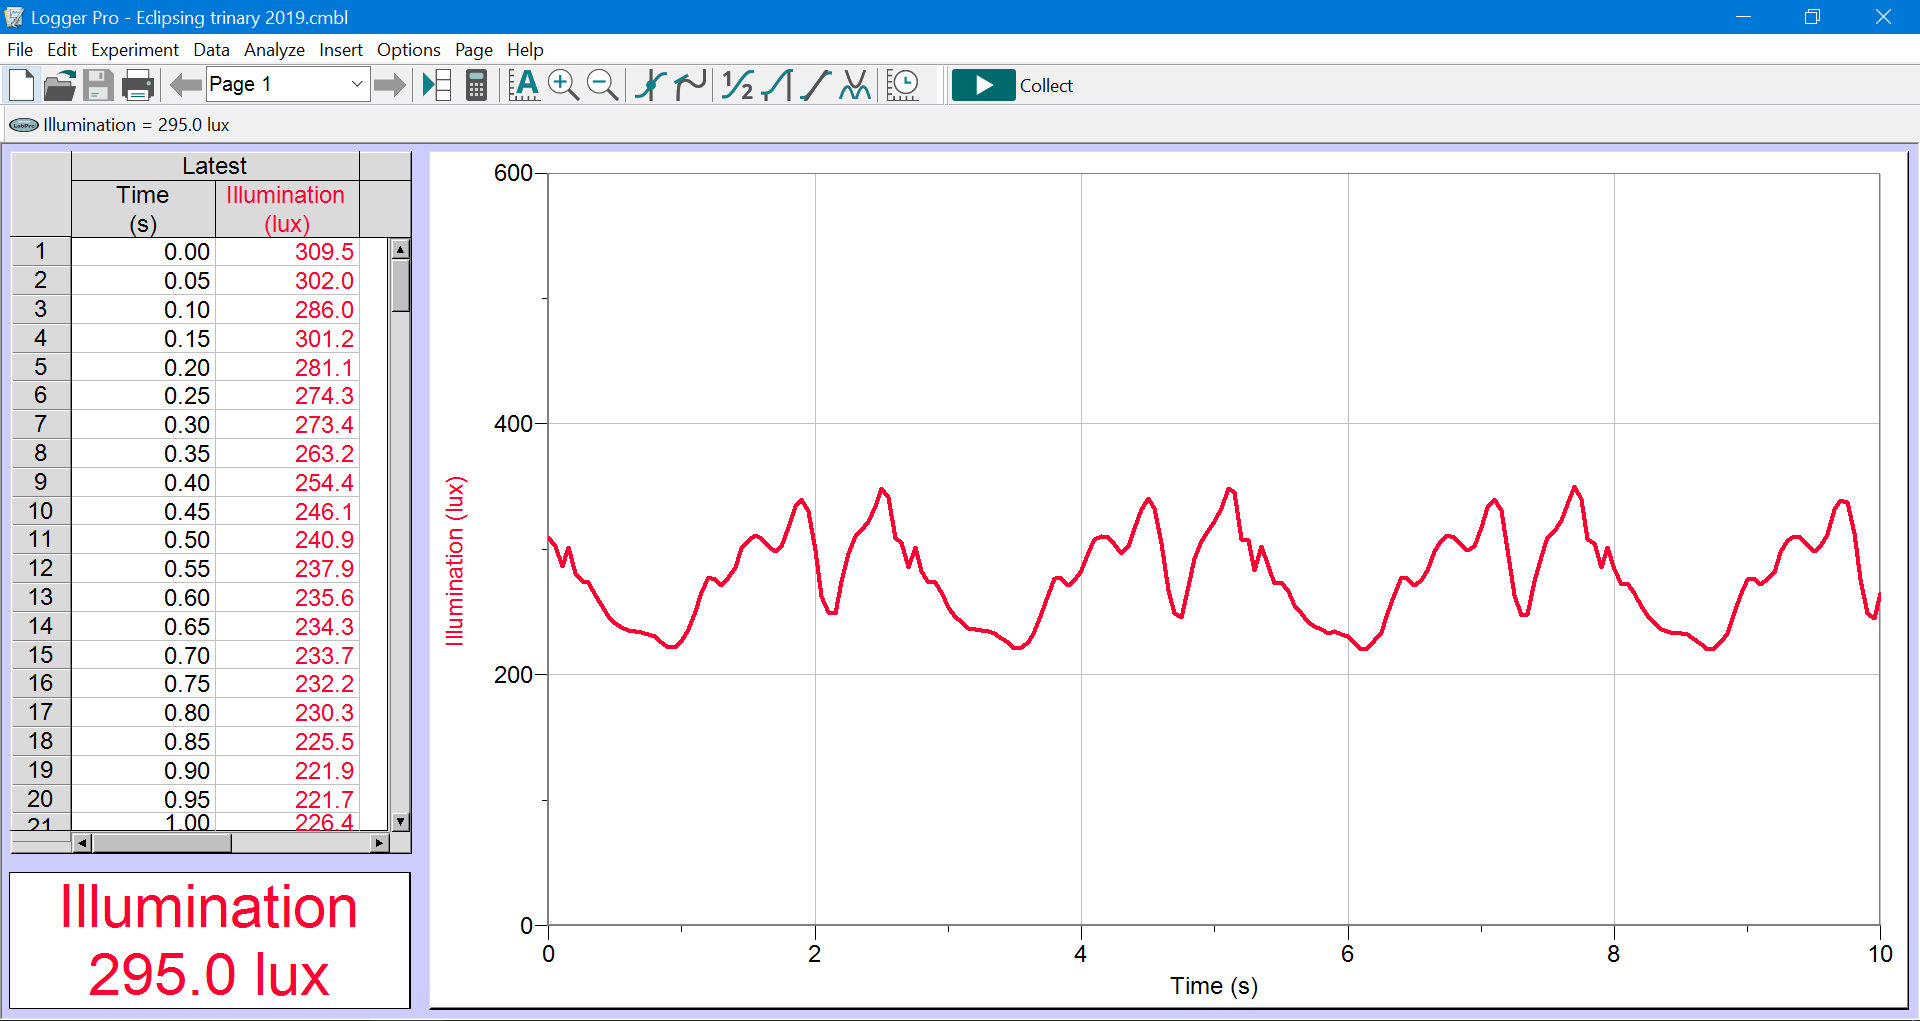The height and width of the screenshot is (1021, 1920).
Task: Activate the Examine tool
Action: pos(651,86)
